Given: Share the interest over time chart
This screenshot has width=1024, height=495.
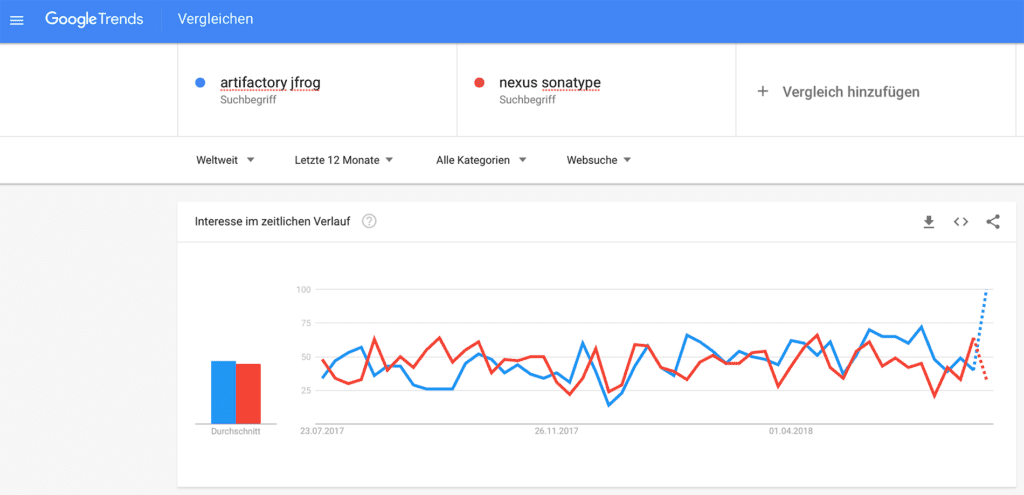Looking at the screenshot, I should (x=992, y=221).
